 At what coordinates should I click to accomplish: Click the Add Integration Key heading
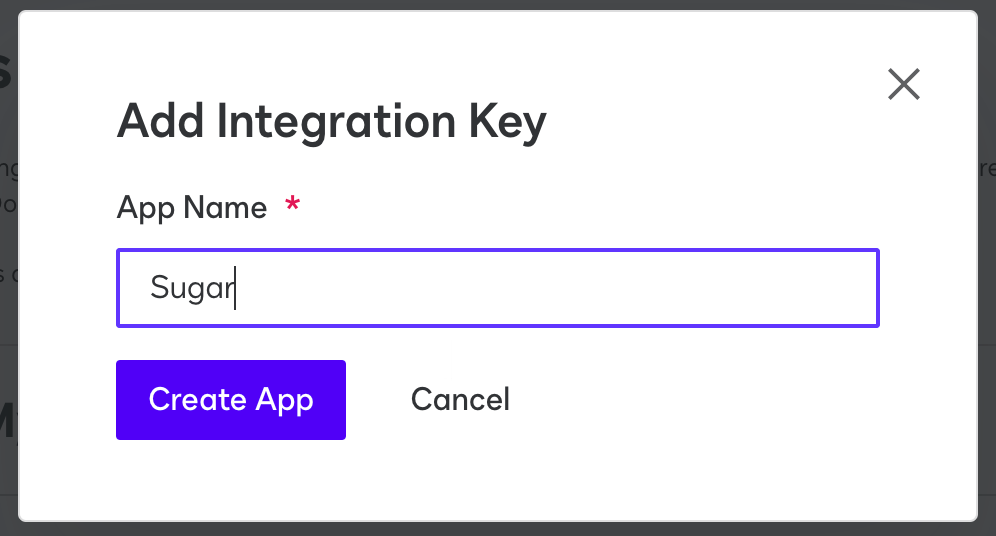coord(331,122)
